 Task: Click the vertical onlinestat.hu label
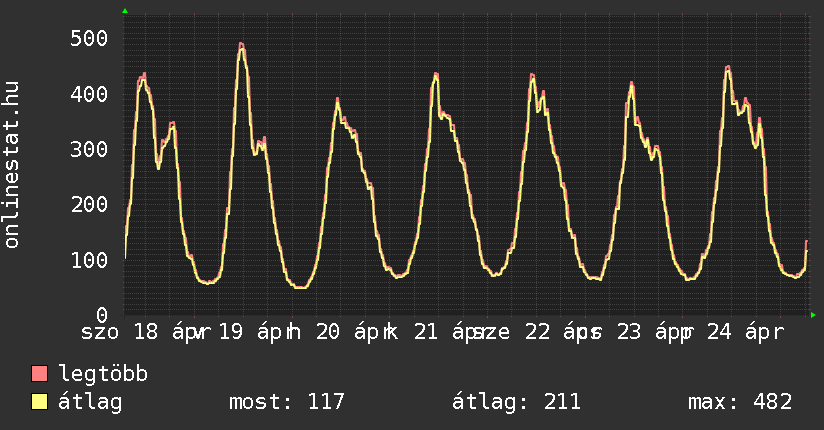click(x=12, y=166)
